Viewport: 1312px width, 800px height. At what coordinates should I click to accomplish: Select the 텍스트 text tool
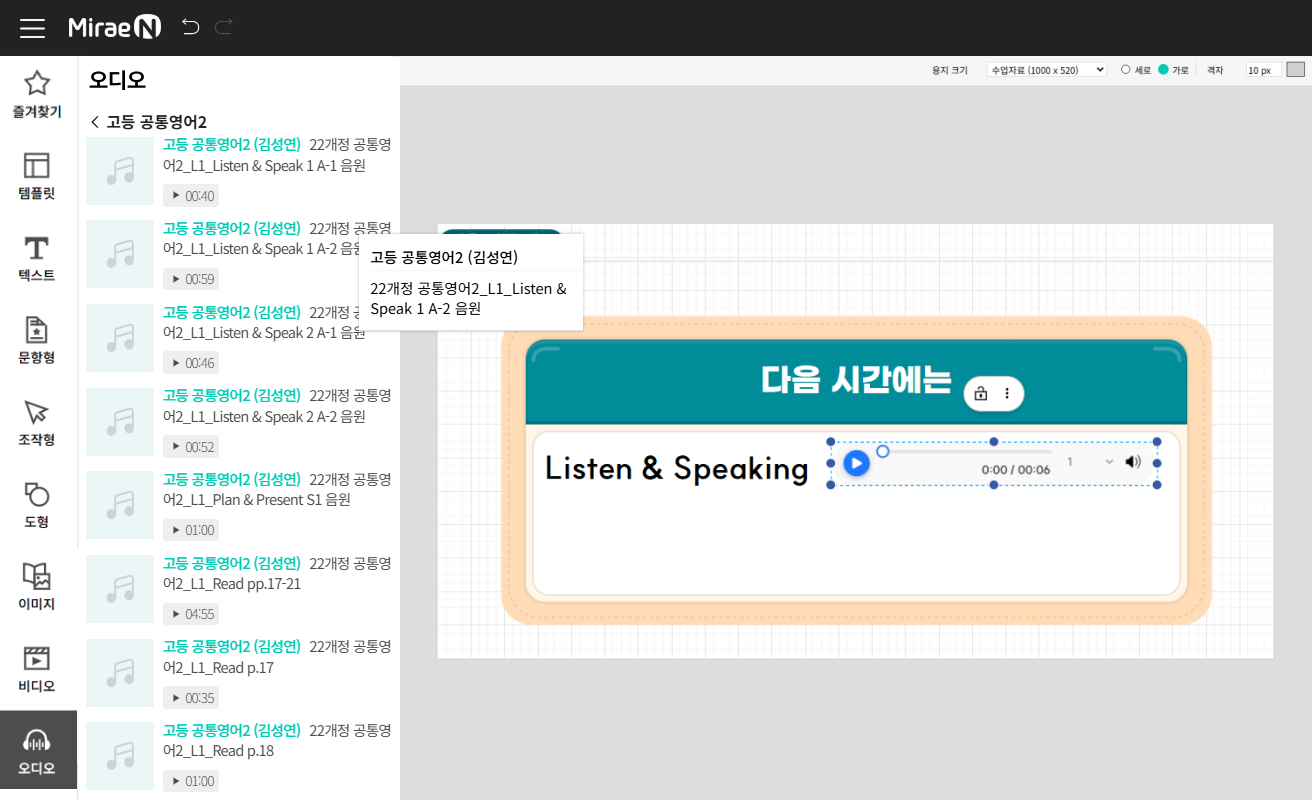[x=37, y=259]
